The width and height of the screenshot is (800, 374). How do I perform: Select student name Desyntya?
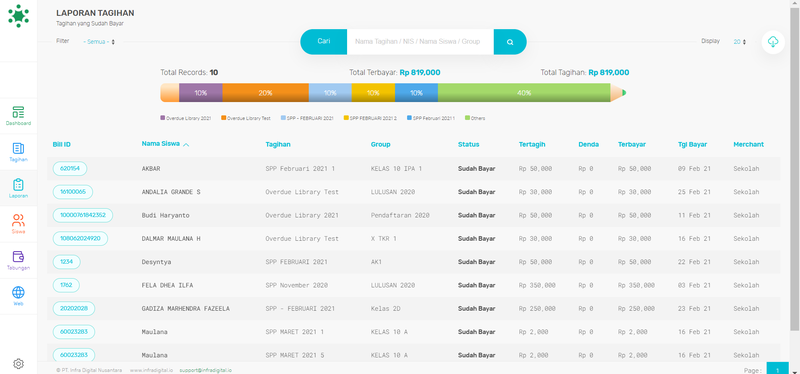pyautogui.click(x=157, y=262)
